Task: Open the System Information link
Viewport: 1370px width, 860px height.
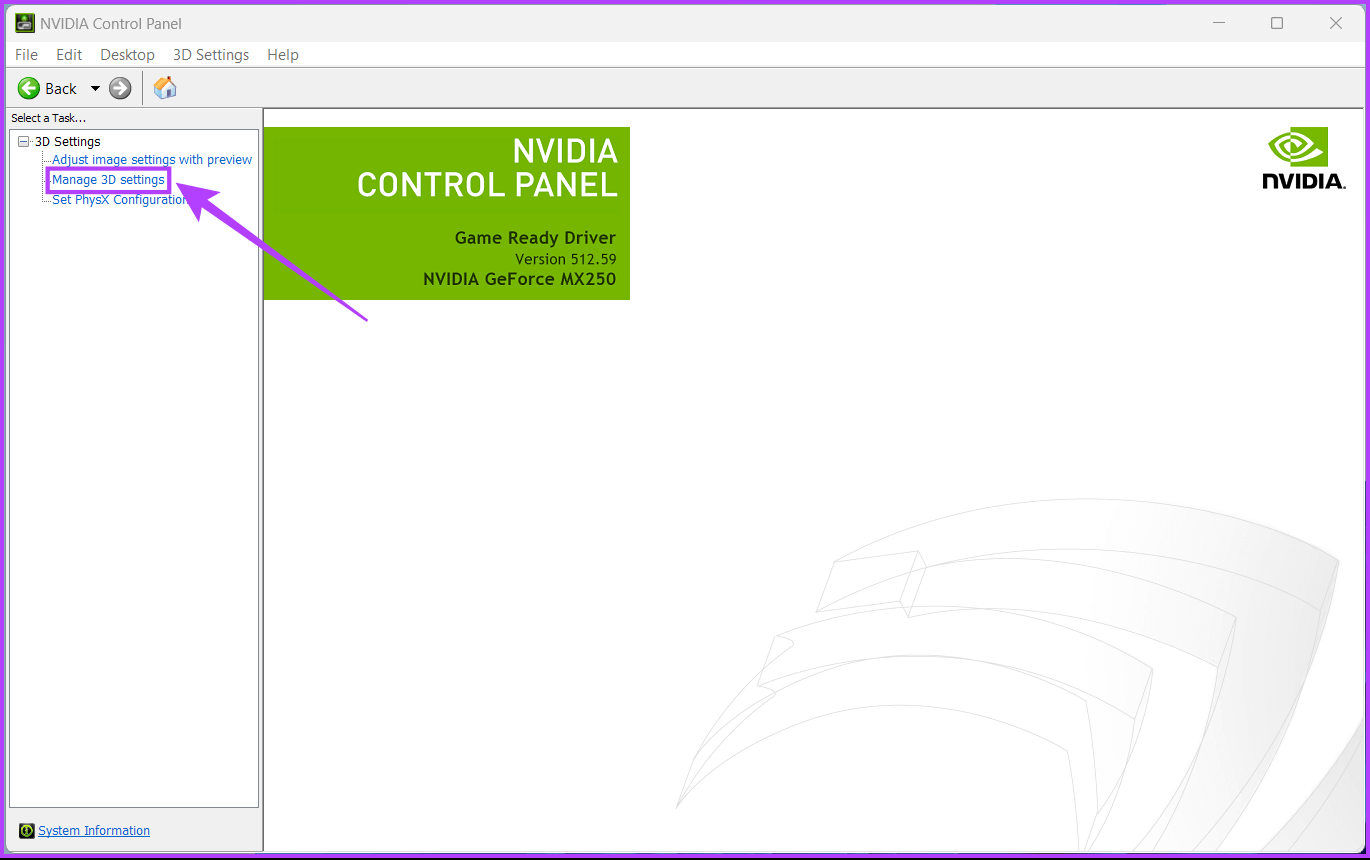Action: pyautogui.click(x=94, y=831)
